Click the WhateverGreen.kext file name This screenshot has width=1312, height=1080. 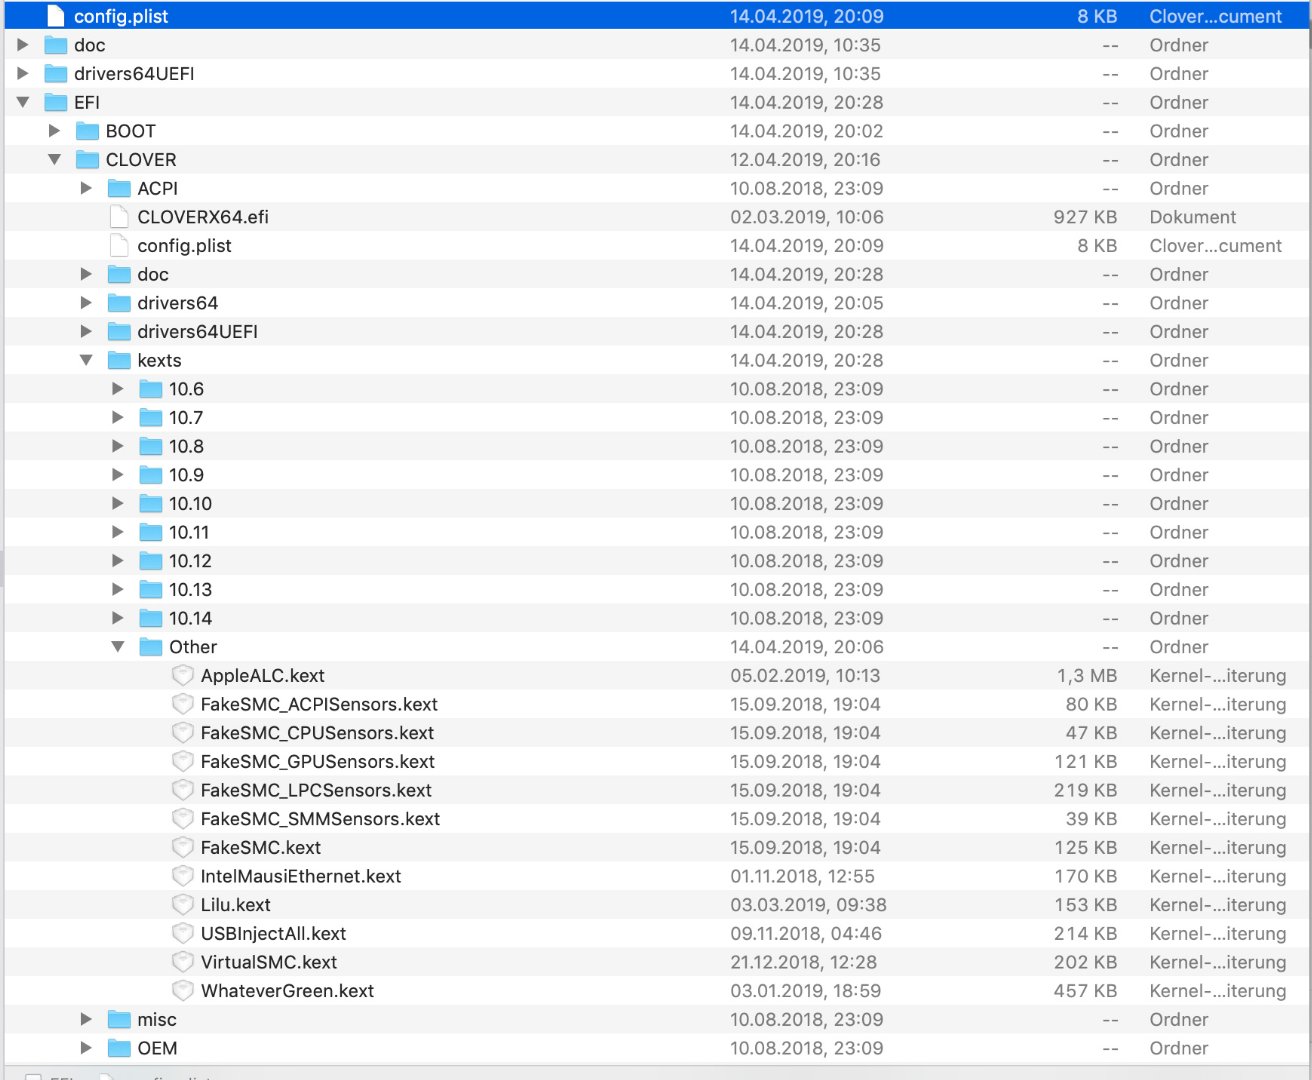pyautogui.click(x=287, y=991)
